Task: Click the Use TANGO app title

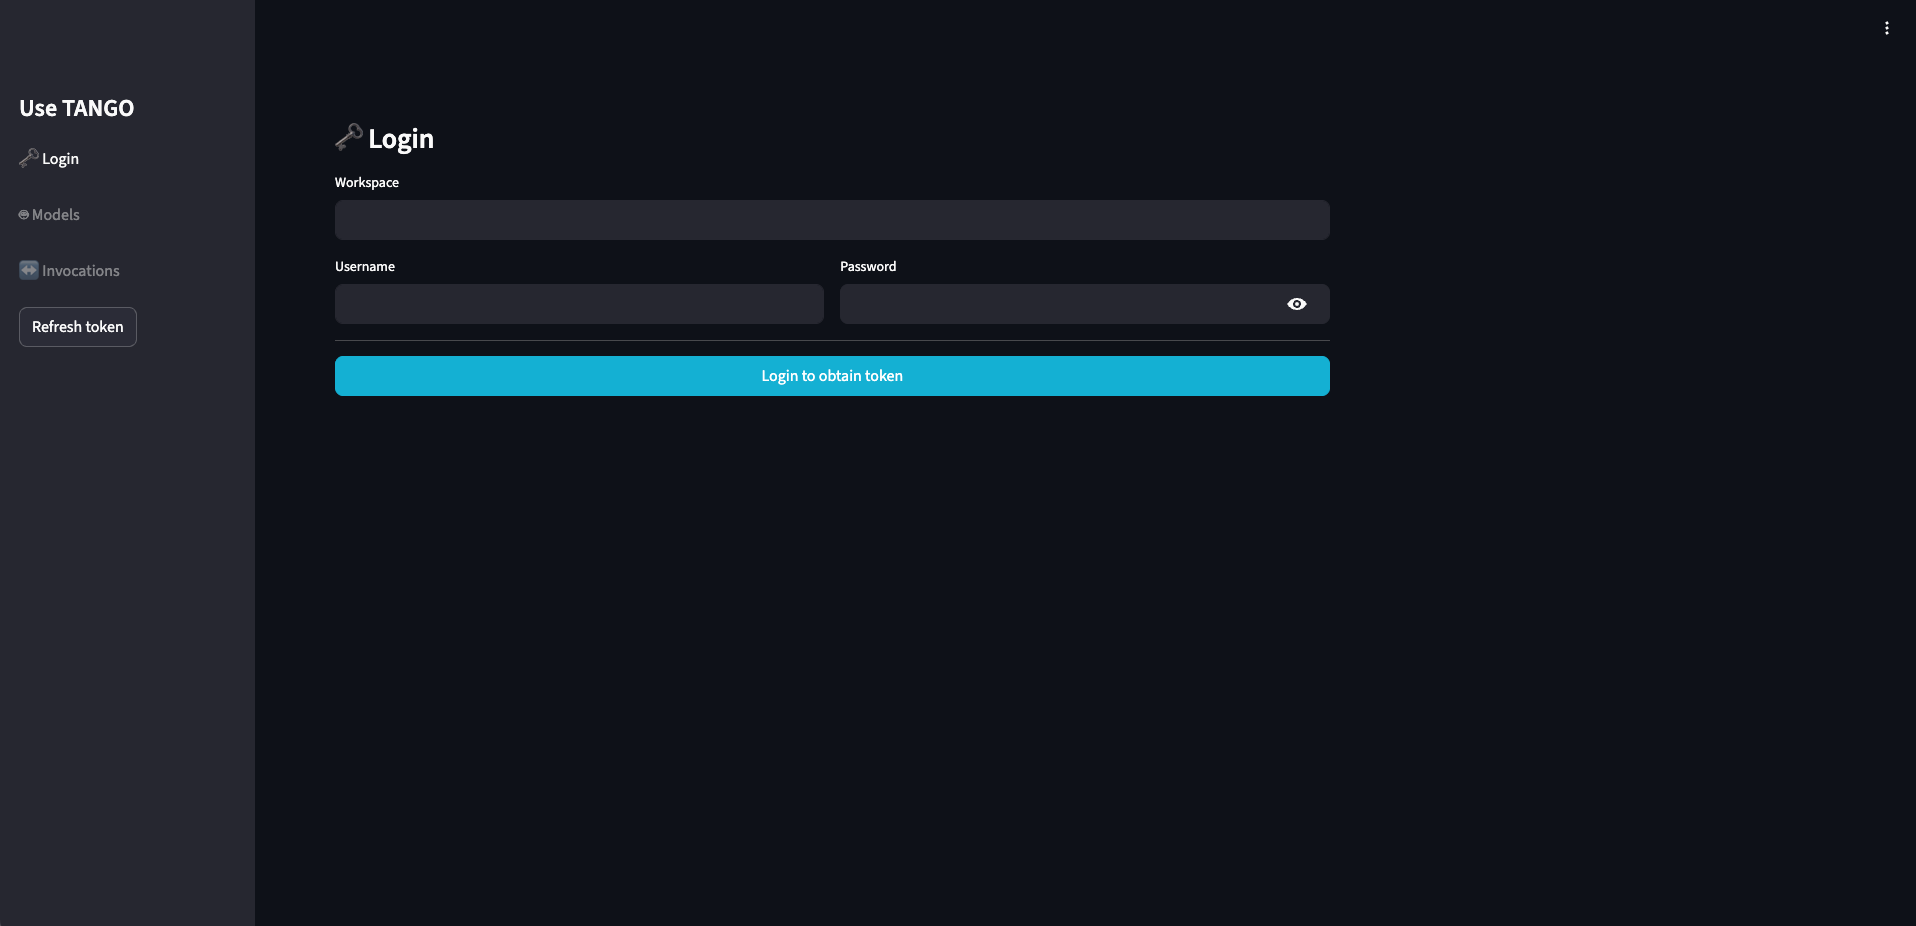Action: click(x=76, y=108)
